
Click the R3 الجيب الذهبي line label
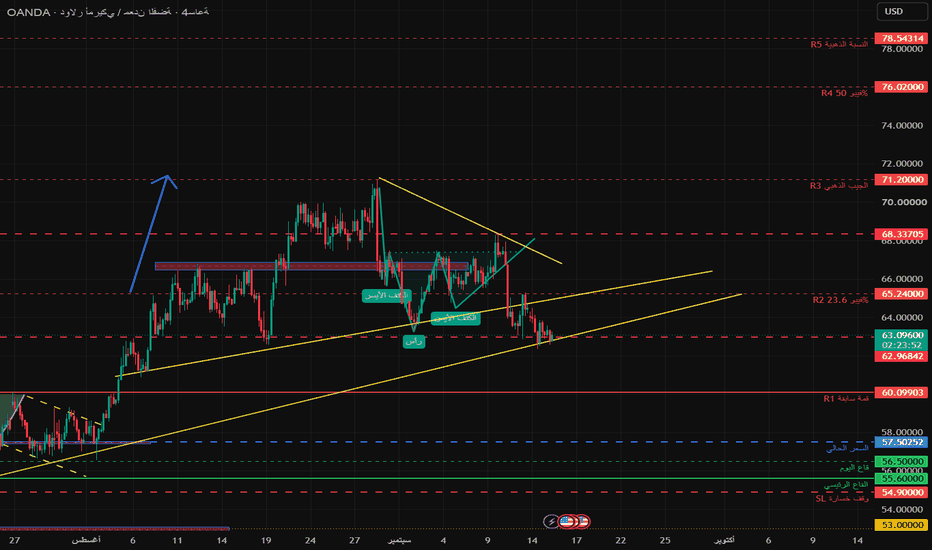point(839,186)
